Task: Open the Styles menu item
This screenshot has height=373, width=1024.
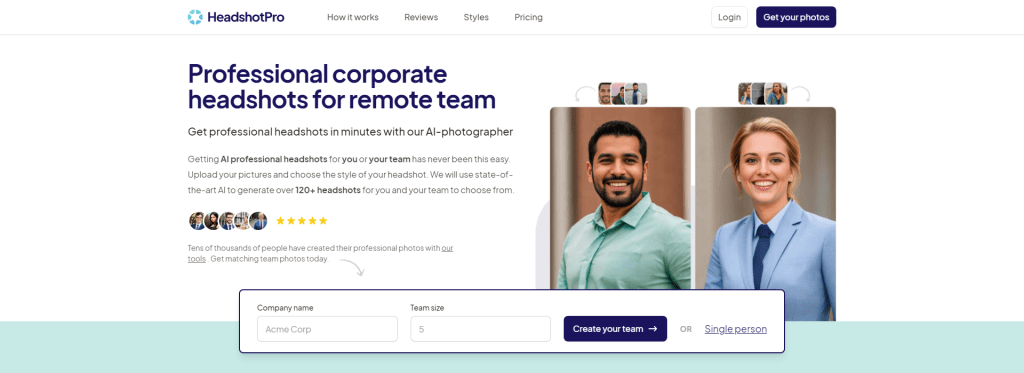Action: [x=476, y=17]
